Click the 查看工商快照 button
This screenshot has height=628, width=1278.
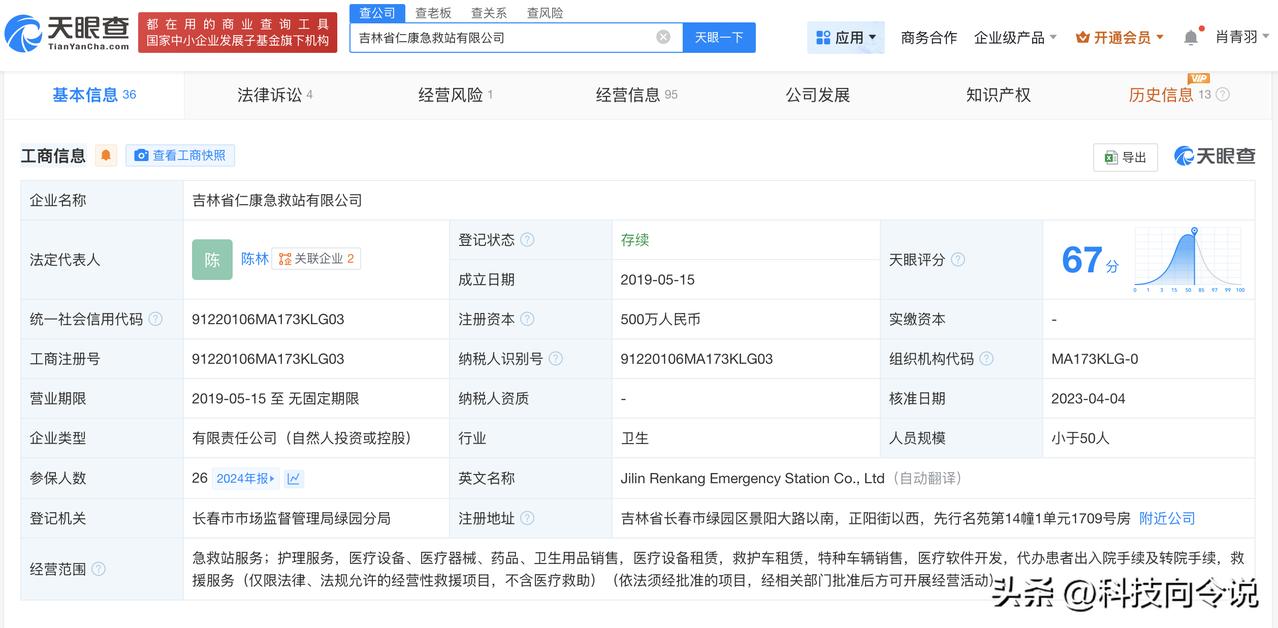[180, 155]
